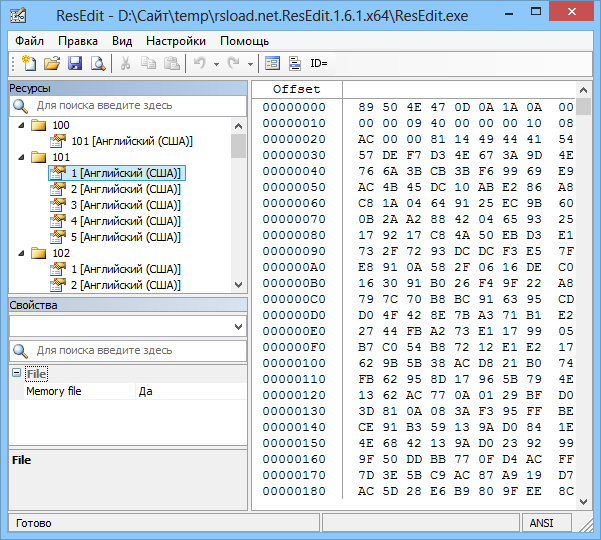Screen dimensions: 601x540
Task: Click offset 000000A0 in hex view
Action: 294,267
